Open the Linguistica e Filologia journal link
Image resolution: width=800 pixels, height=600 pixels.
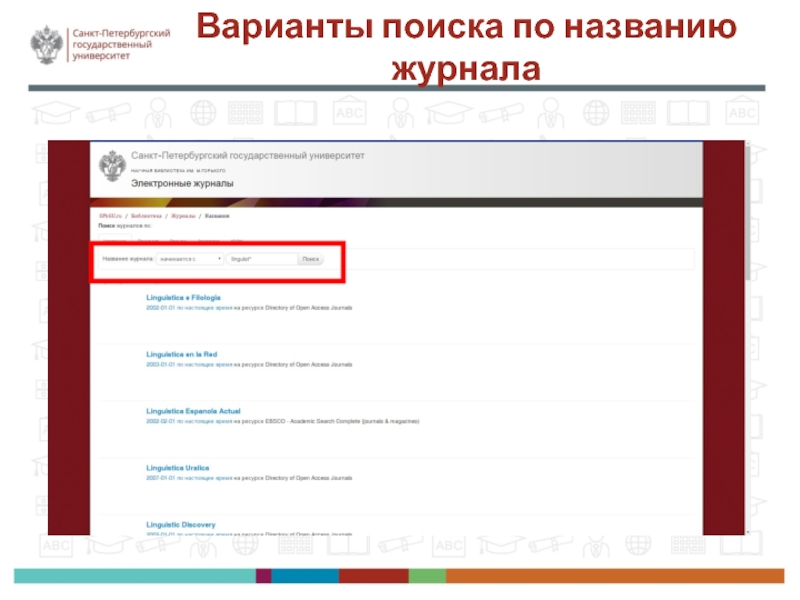click(x=183, y=297)
